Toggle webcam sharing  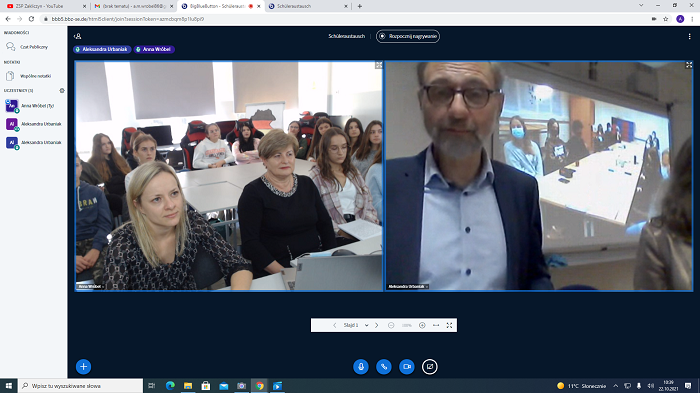pyautogui.click(x=407, y=367)
